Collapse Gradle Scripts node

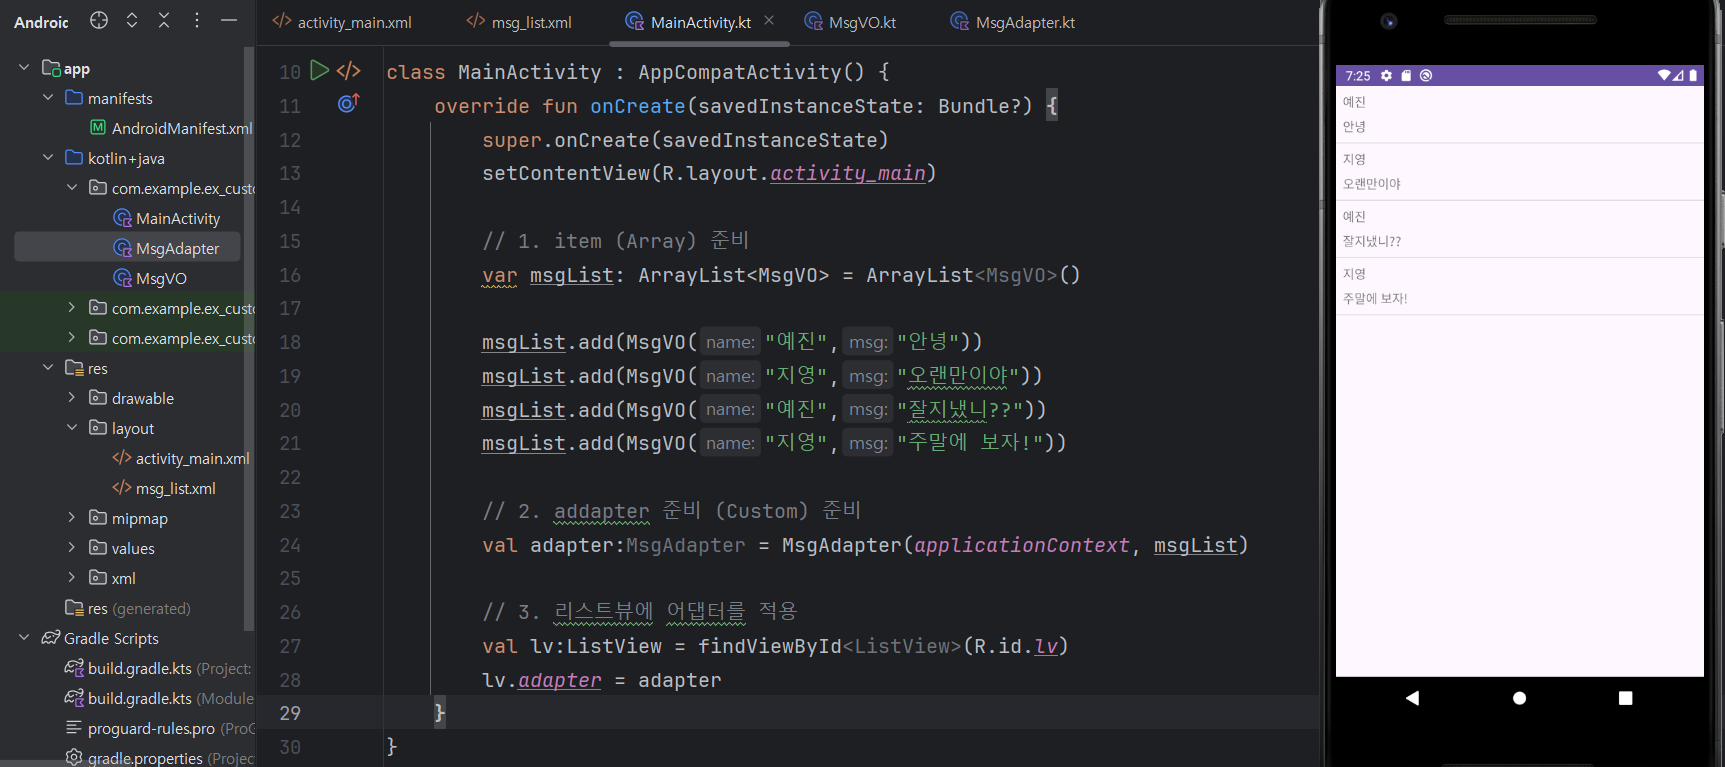coord(24,637)
